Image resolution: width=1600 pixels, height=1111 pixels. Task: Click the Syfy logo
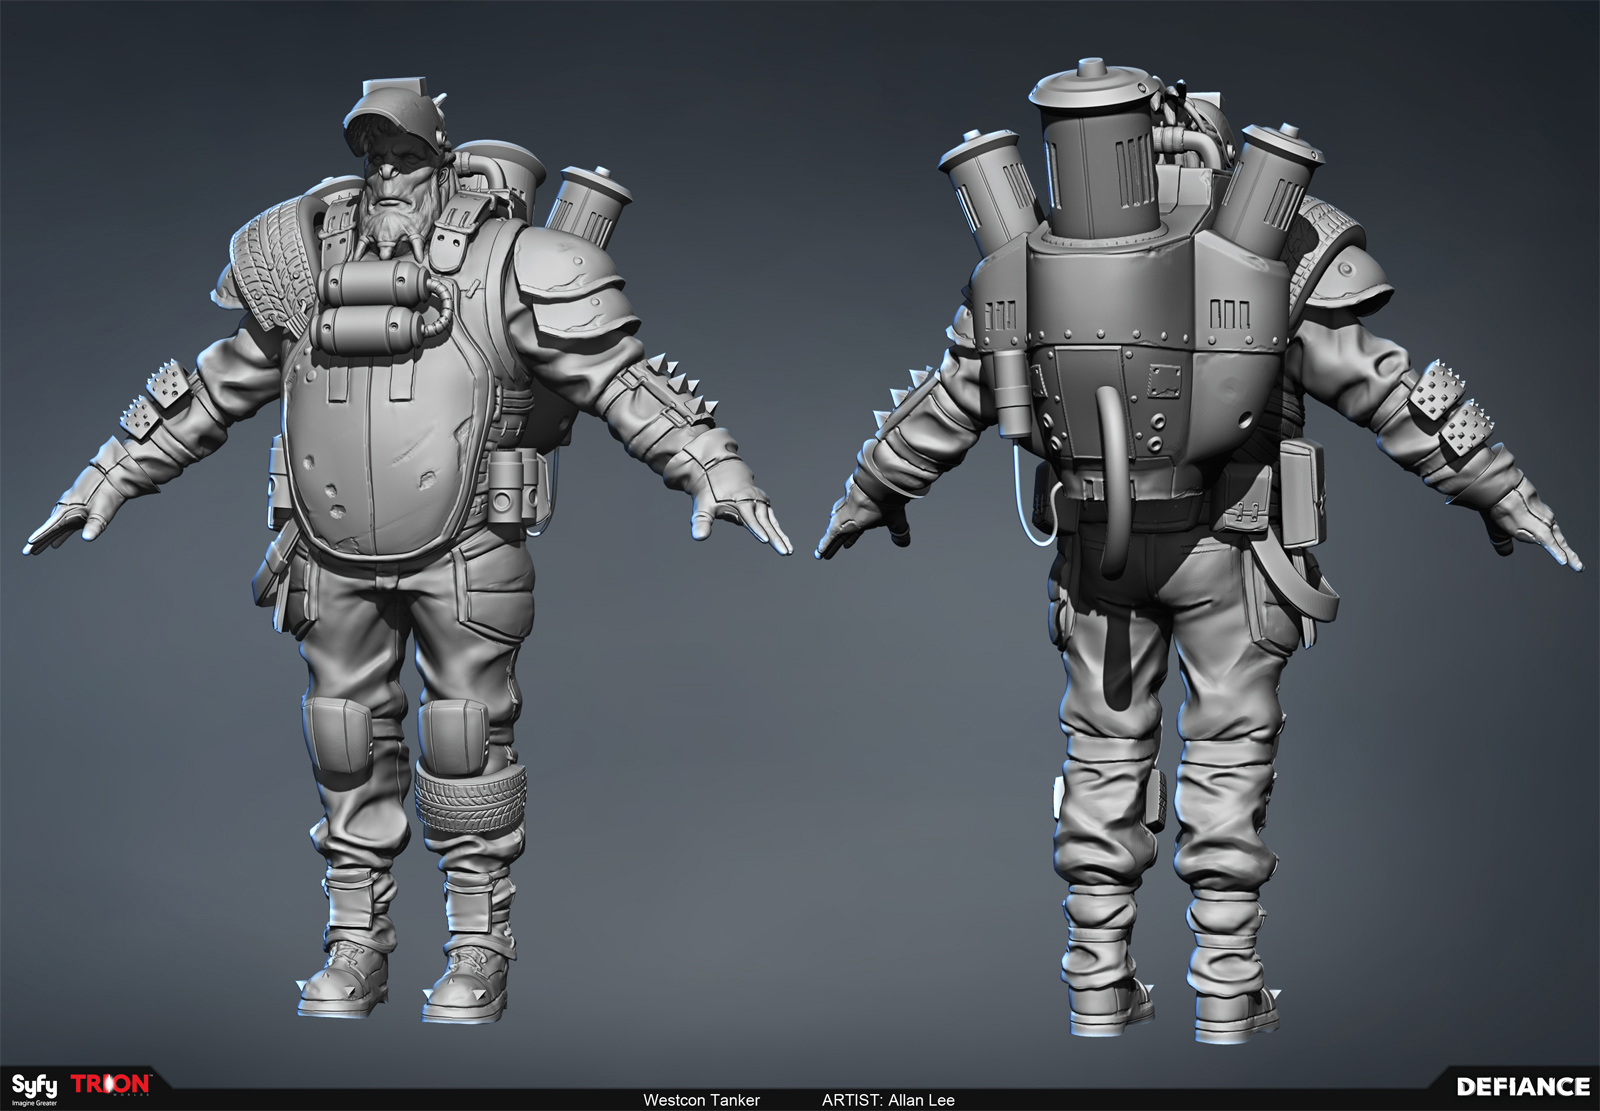coord(35,1087)
